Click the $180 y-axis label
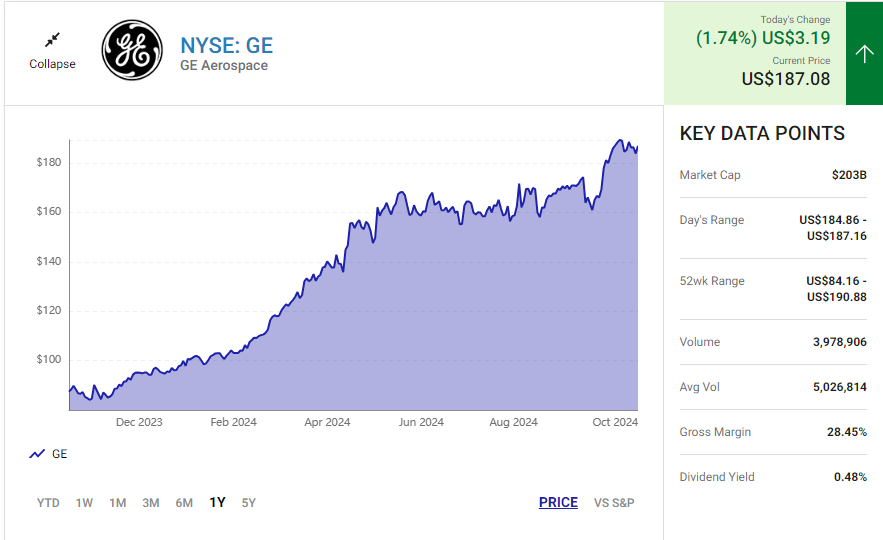Image resolution: width=883 pixels, height=540 pixels. [x=49, y=163]
